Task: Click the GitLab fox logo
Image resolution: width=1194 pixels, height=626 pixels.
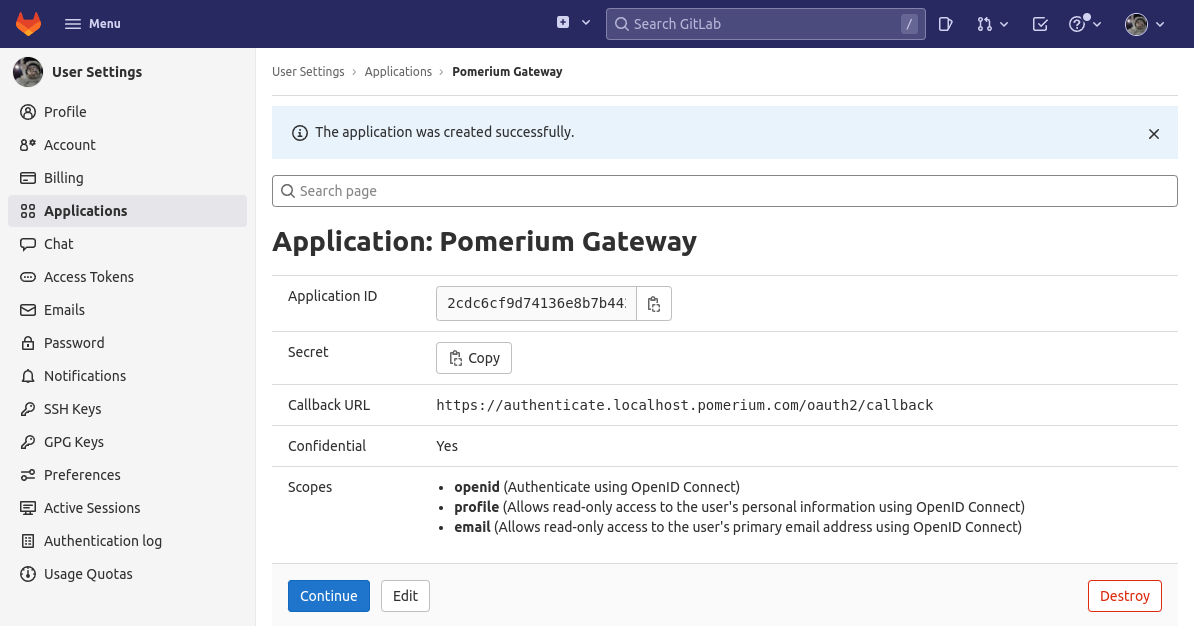Action: pos(28,23)
